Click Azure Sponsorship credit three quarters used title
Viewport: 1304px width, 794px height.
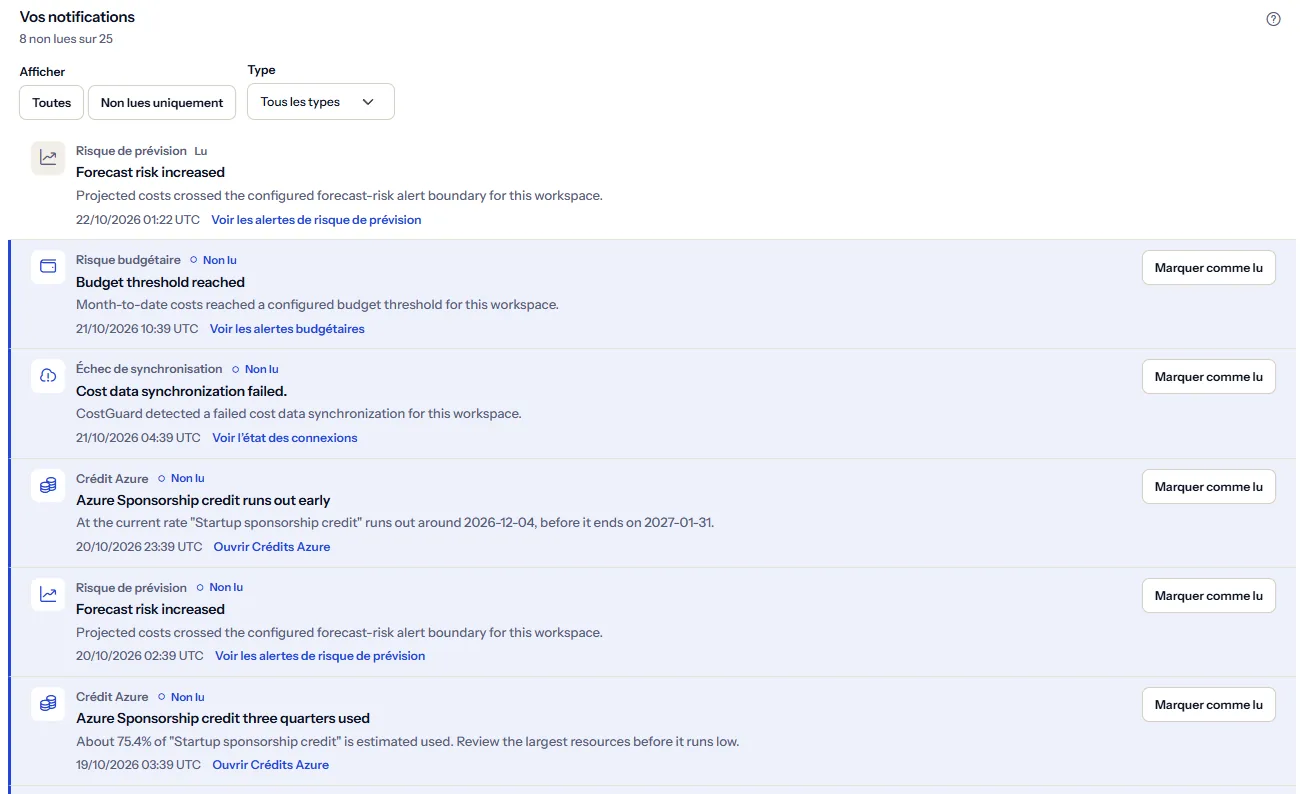pyautogui.click(x=223, y=718)
